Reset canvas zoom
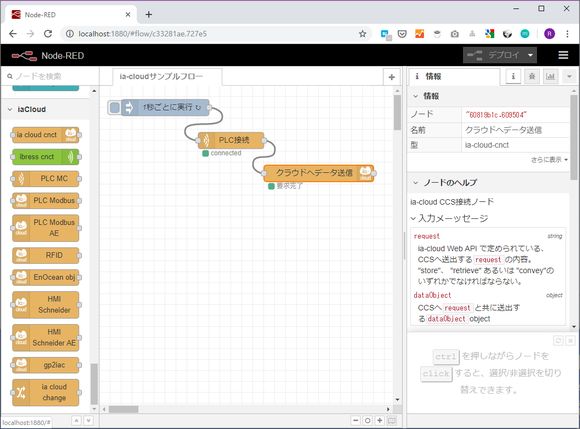Viewport: 580px width, 429px height. click(x=368, y=420)
